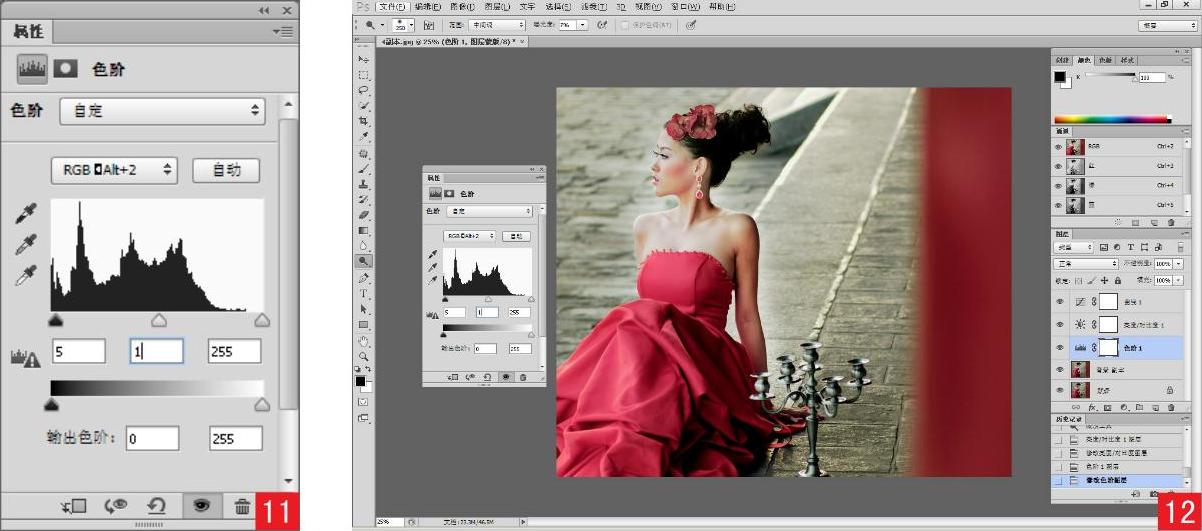Click the document tab for the open image

point(453,42)
